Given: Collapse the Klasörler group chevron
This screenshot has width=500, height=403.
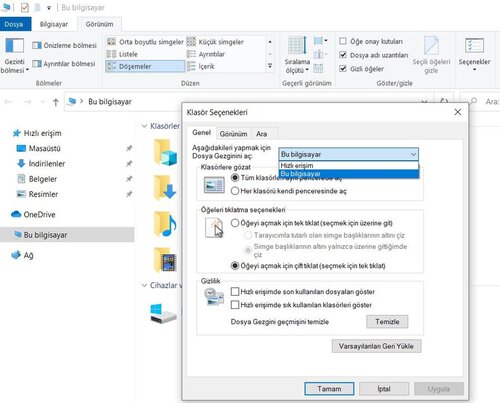Looking at the screenshot, I should (144, 126).
